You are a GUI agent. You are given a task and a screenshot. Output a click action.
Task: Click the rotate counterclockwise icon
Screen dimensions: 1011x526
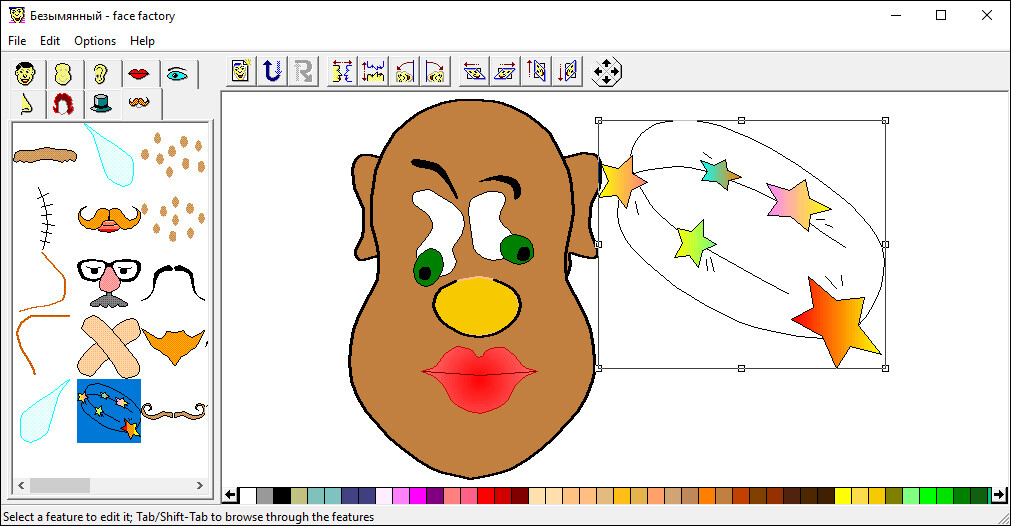point(404,71)
